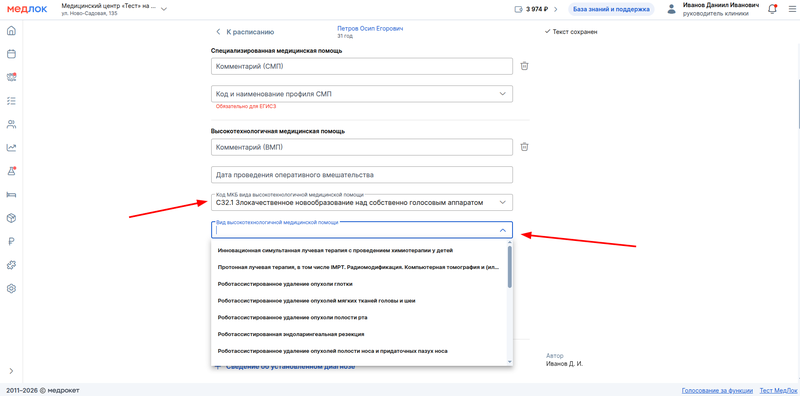Click the МедЛок logo
The image size is (800, 396).
click(x=27, y=9)
